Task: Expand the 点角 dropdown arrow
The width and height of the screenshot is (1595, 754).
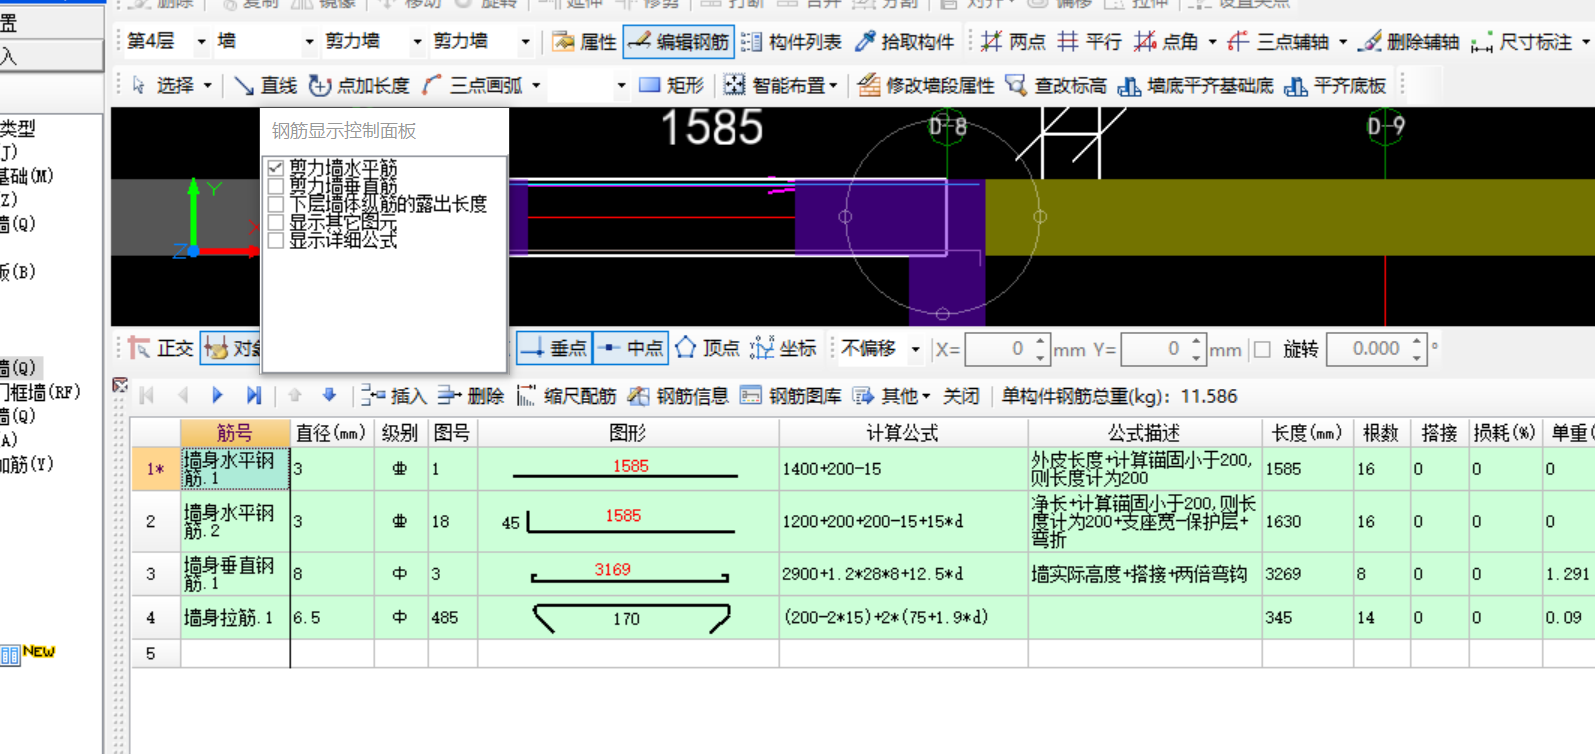Action: pyautogui.click(x=1212, y=42)
